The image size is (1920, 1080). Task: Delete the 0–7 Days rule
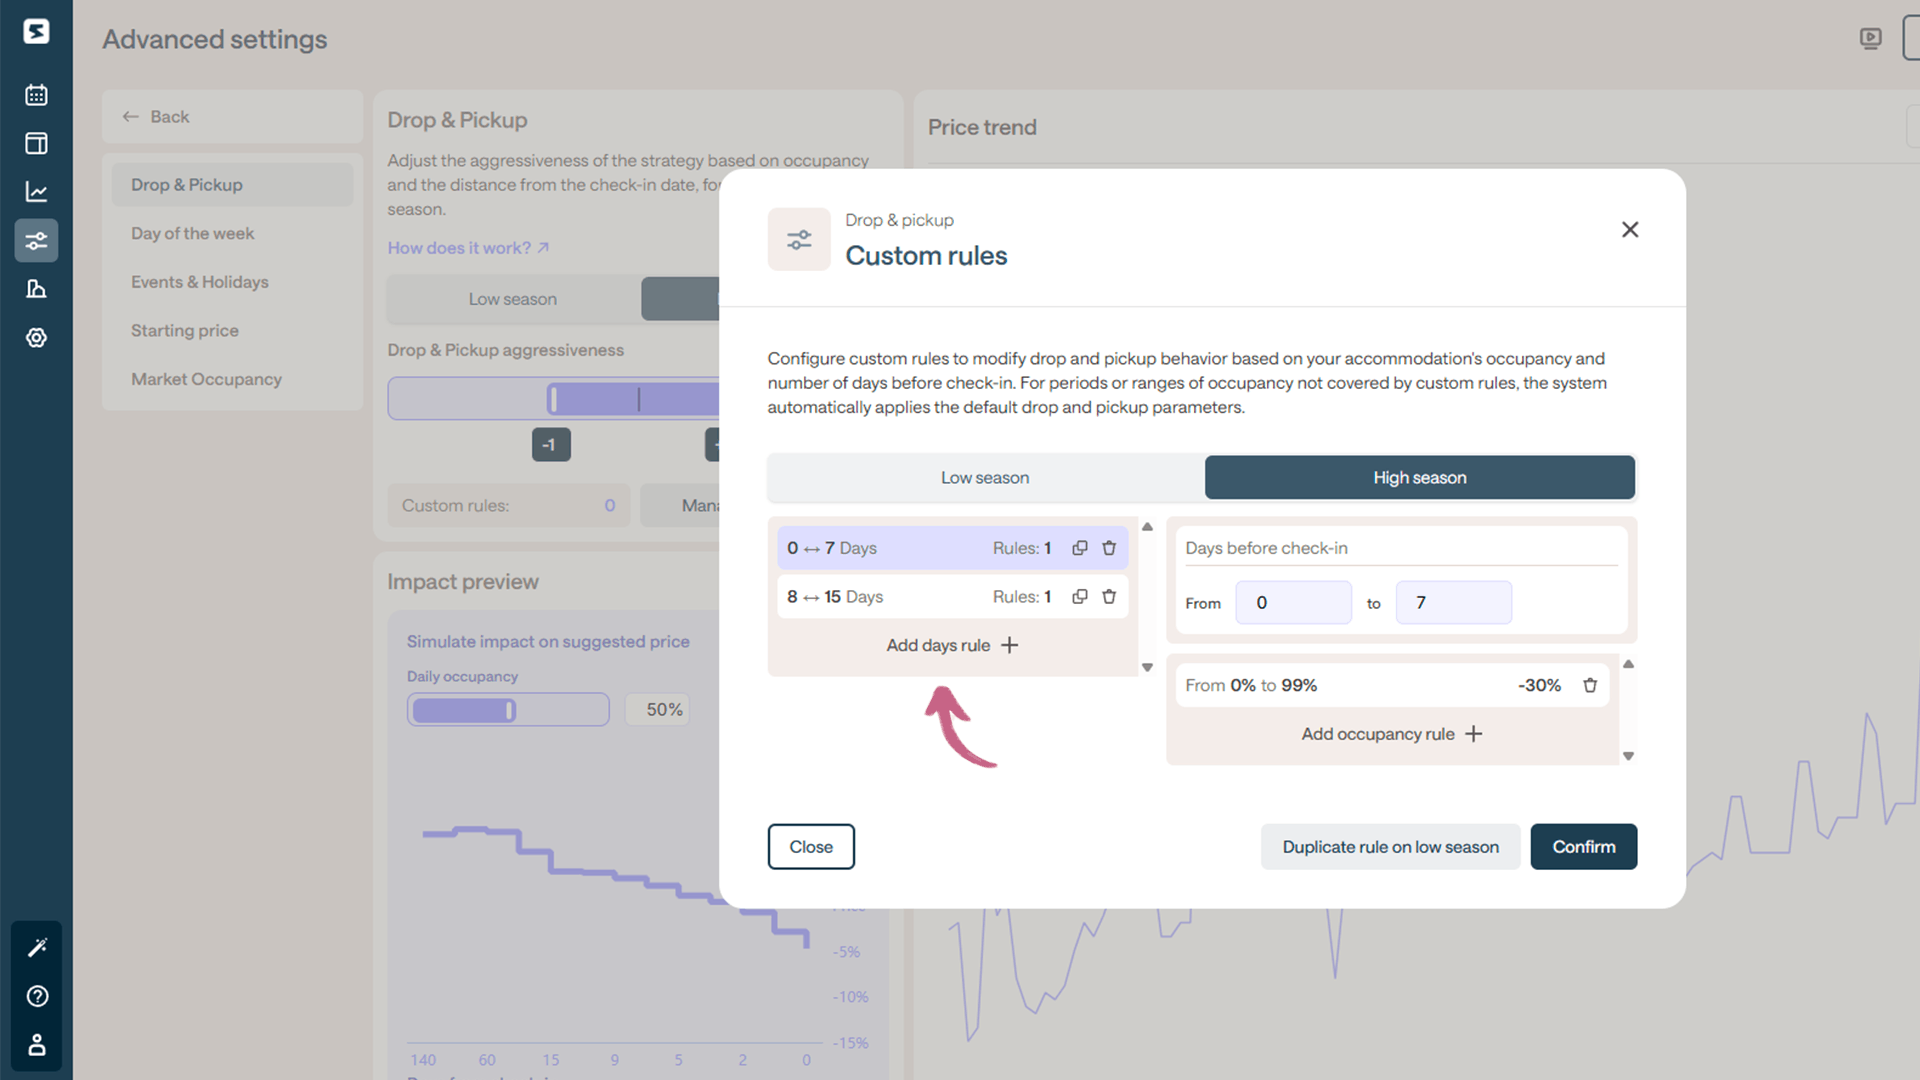(1109, 548)
